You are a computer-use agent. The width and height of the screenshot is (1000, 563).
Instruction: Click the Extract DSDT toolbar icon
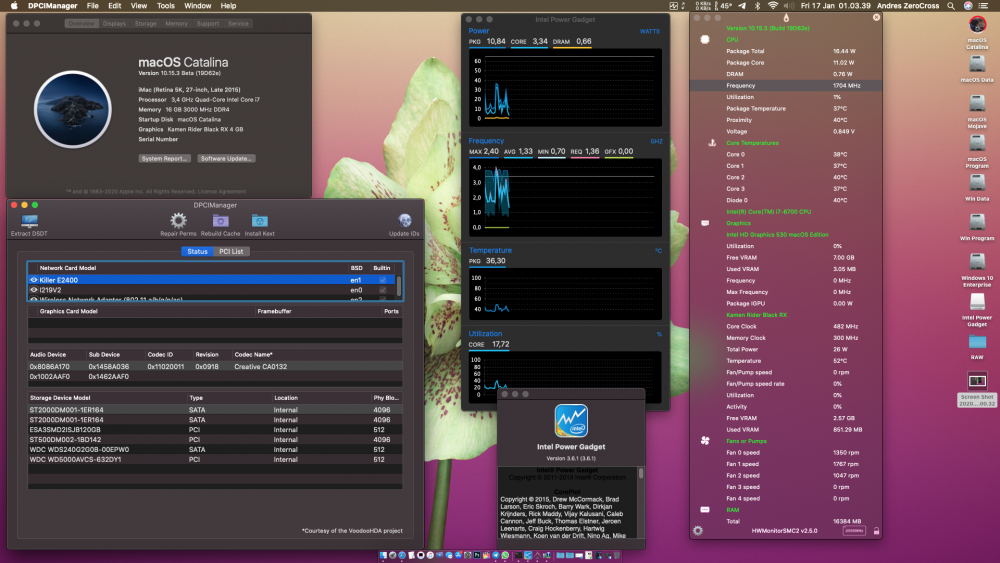[29, 221]
